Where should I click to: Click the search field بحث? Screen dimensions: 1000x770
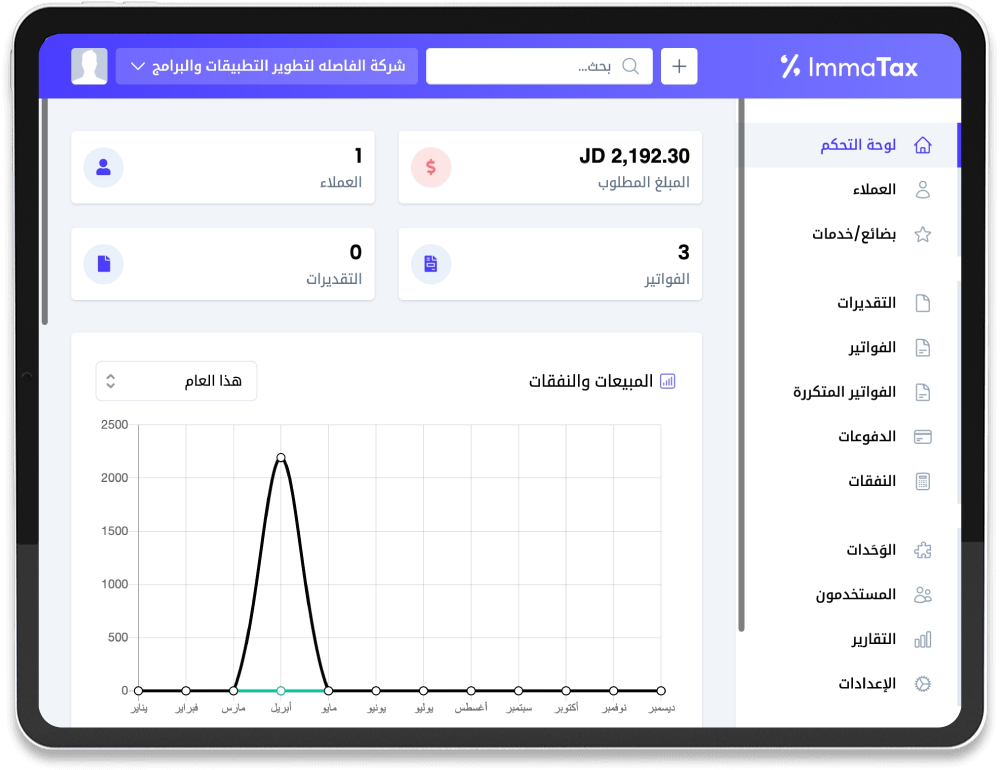(540, 67)
